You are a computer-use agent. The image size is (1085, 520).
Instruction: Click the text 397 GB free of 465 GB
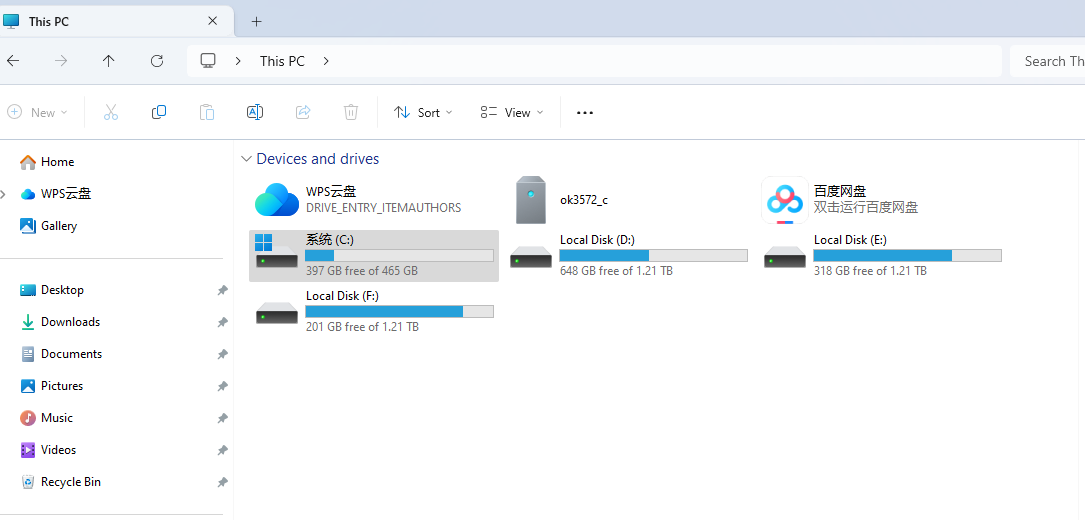(x=362, y=271)
